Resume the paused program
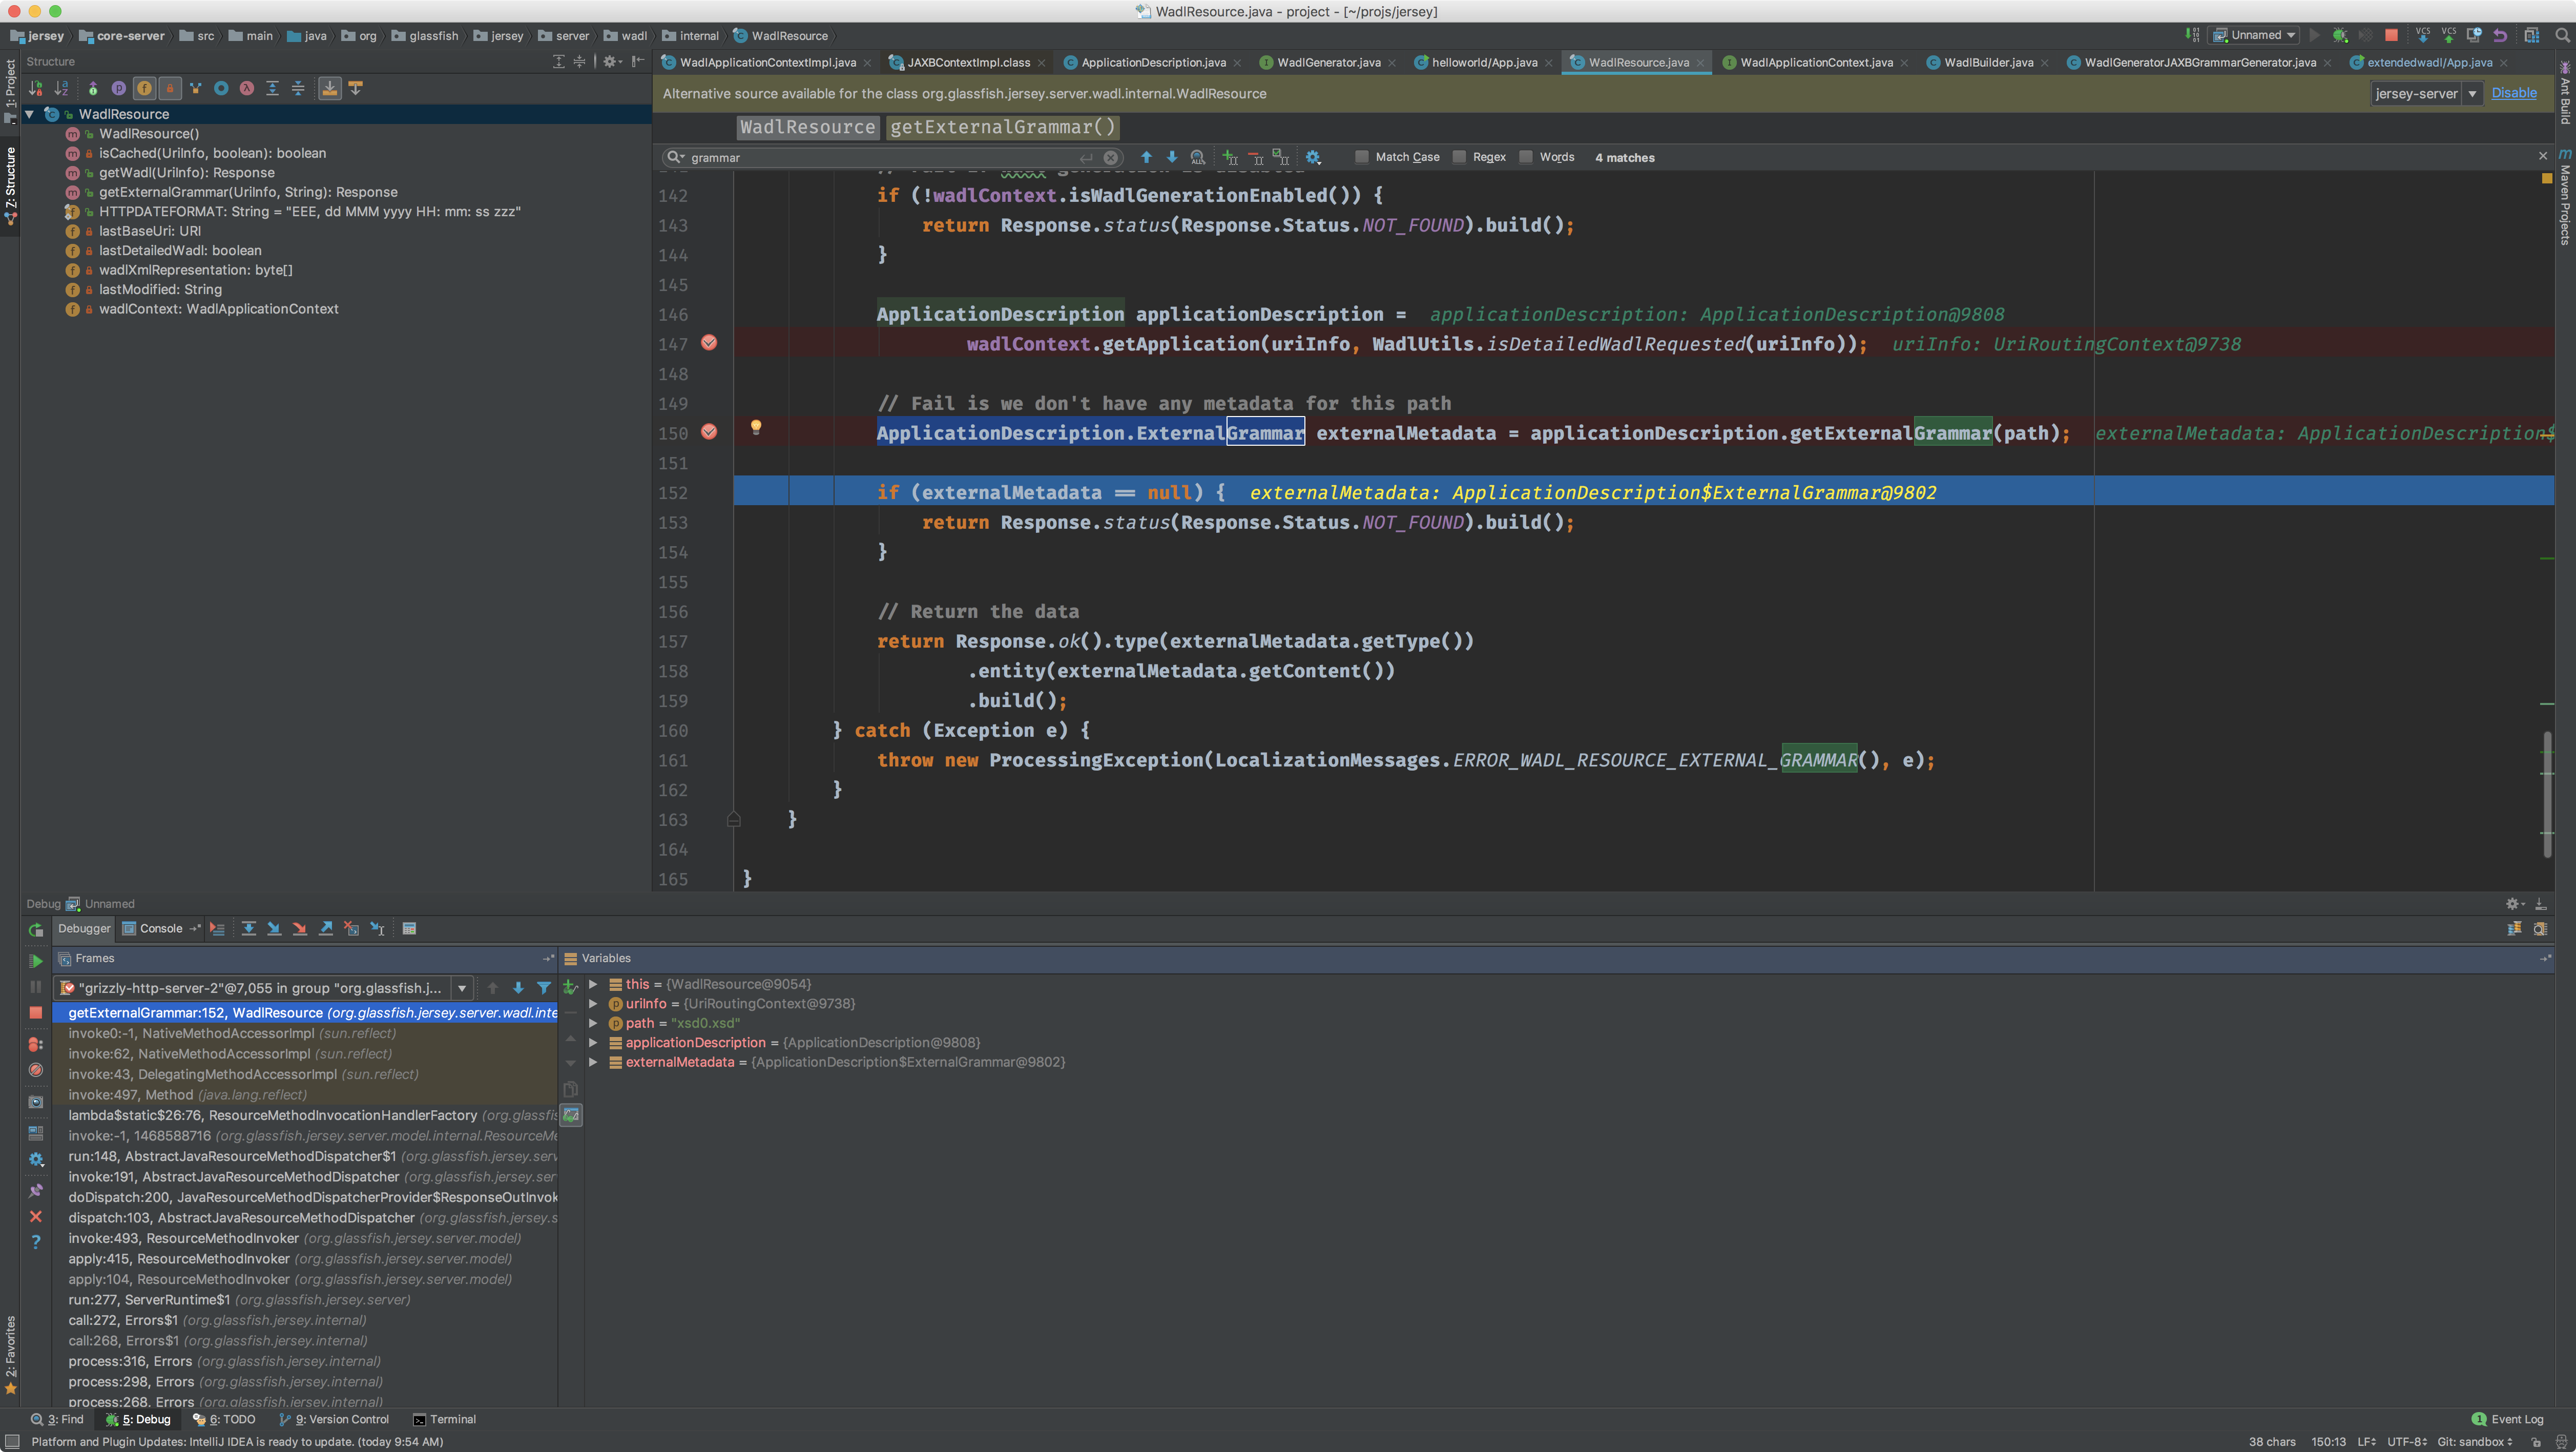The width and height of the screenshot is (2576, 1452). pyautogui.click(x=36, y=961)
